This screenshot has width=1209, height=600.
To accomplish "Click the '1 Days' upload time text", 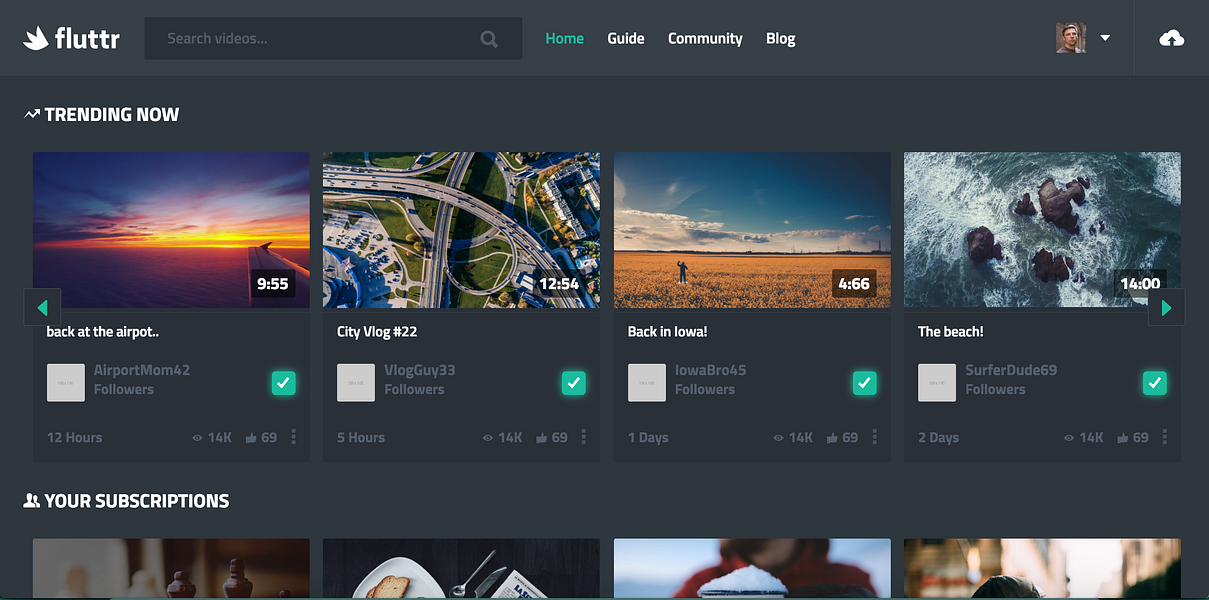I will pos(648,438).
